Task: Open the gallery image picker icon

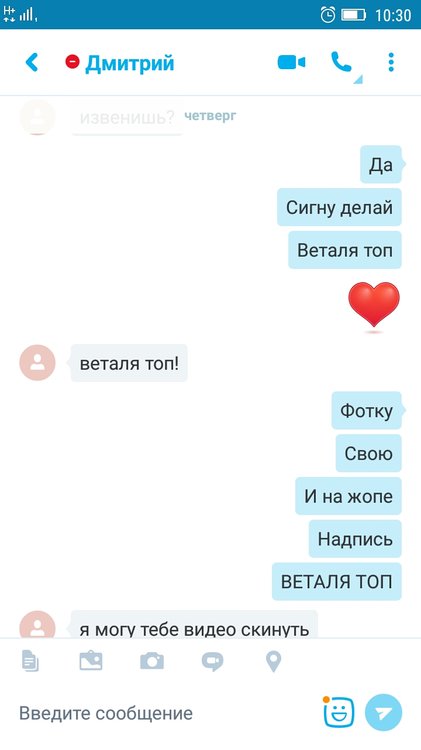Action: point(91,661)
